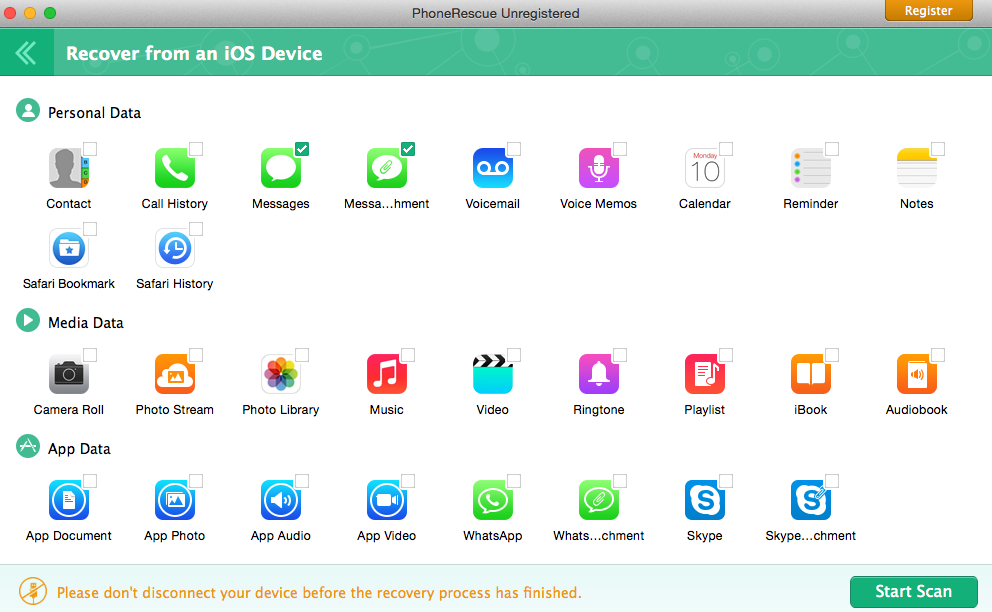This screenshot has width=992, height=612.
Task: Click the Register button
Action: pos(928,10)
